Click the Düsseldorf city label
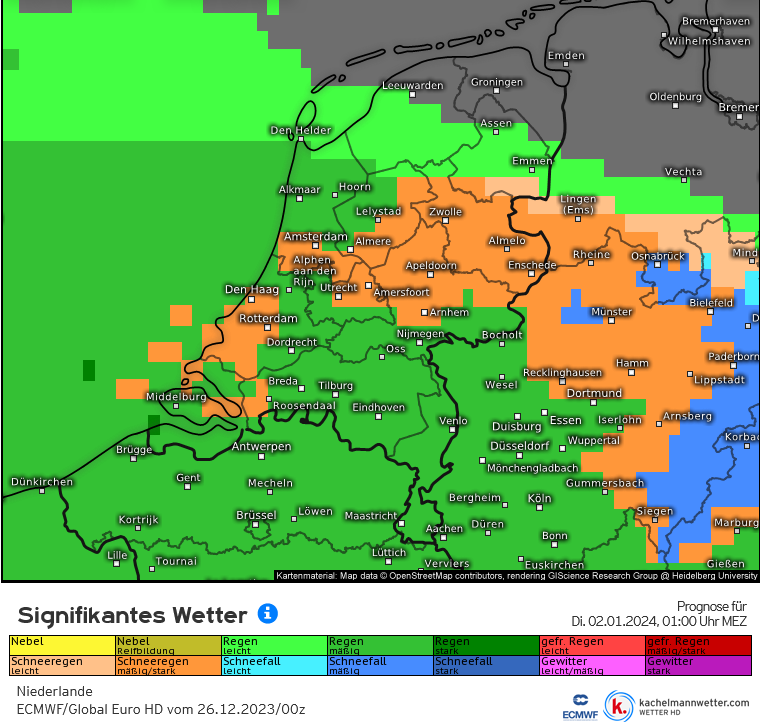This screenshot has height=722, width=760. pyautogui.click(x=520, y=446)
